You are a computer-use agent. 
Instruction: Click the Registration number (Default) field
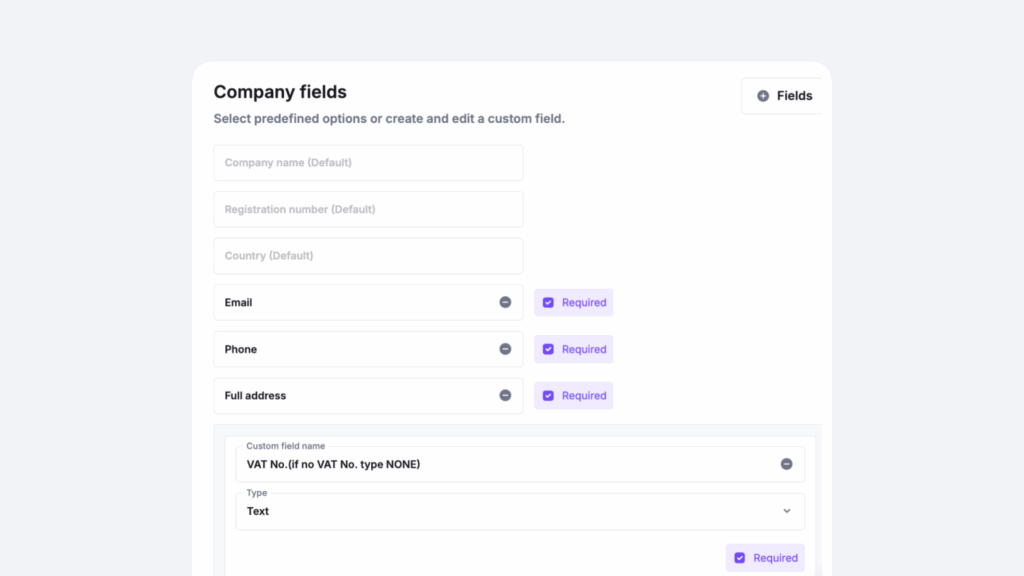pos(368,209)
